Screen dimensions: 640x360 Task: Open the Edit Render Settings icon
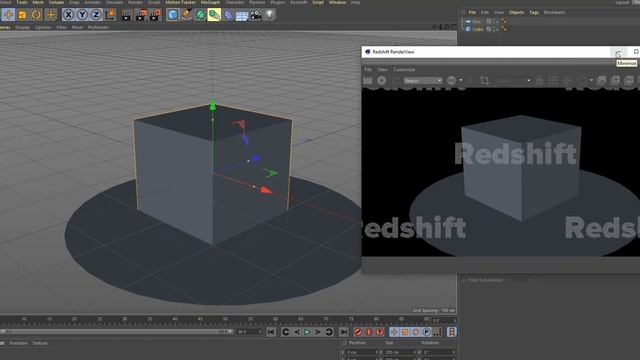(x=155, y=15)
